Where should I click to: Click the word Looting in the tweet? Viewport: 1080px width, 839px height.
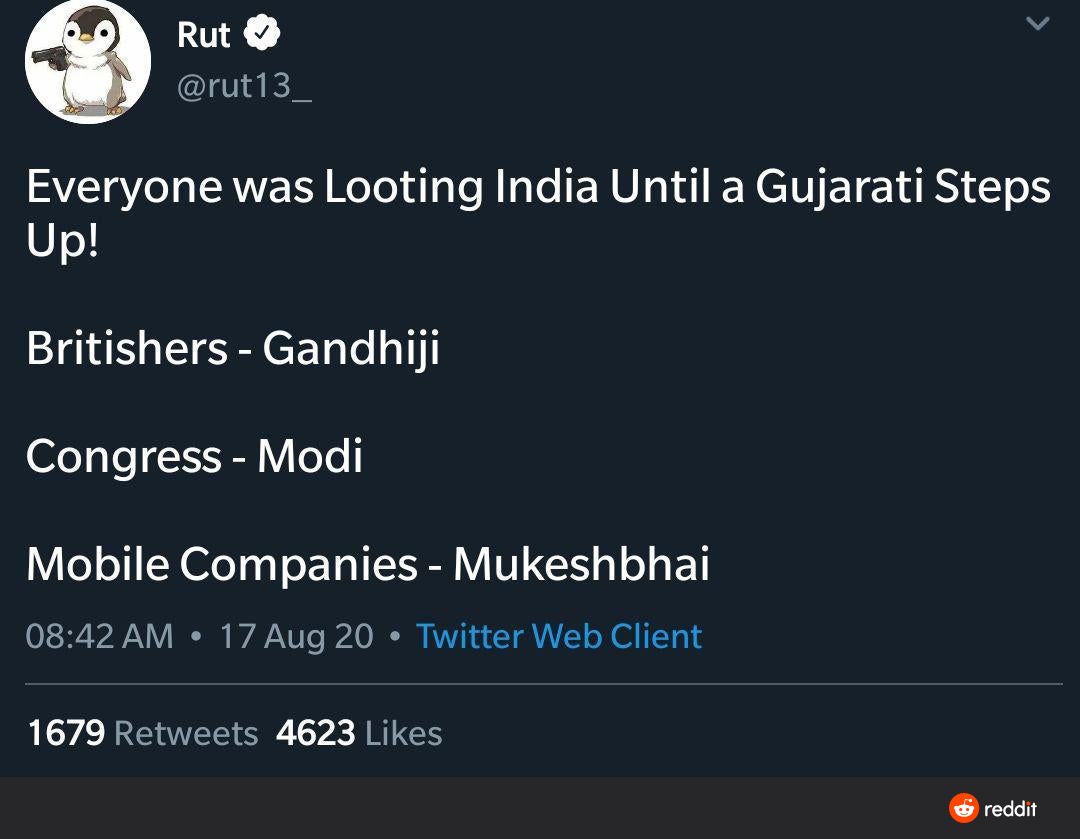click(x=404, y=187)
